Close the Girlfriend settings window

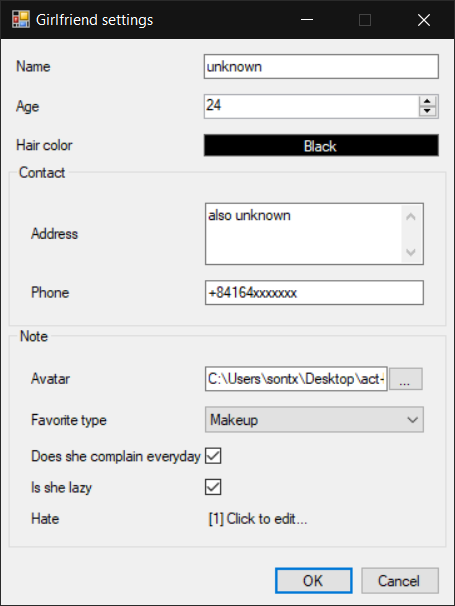(424, 20)
